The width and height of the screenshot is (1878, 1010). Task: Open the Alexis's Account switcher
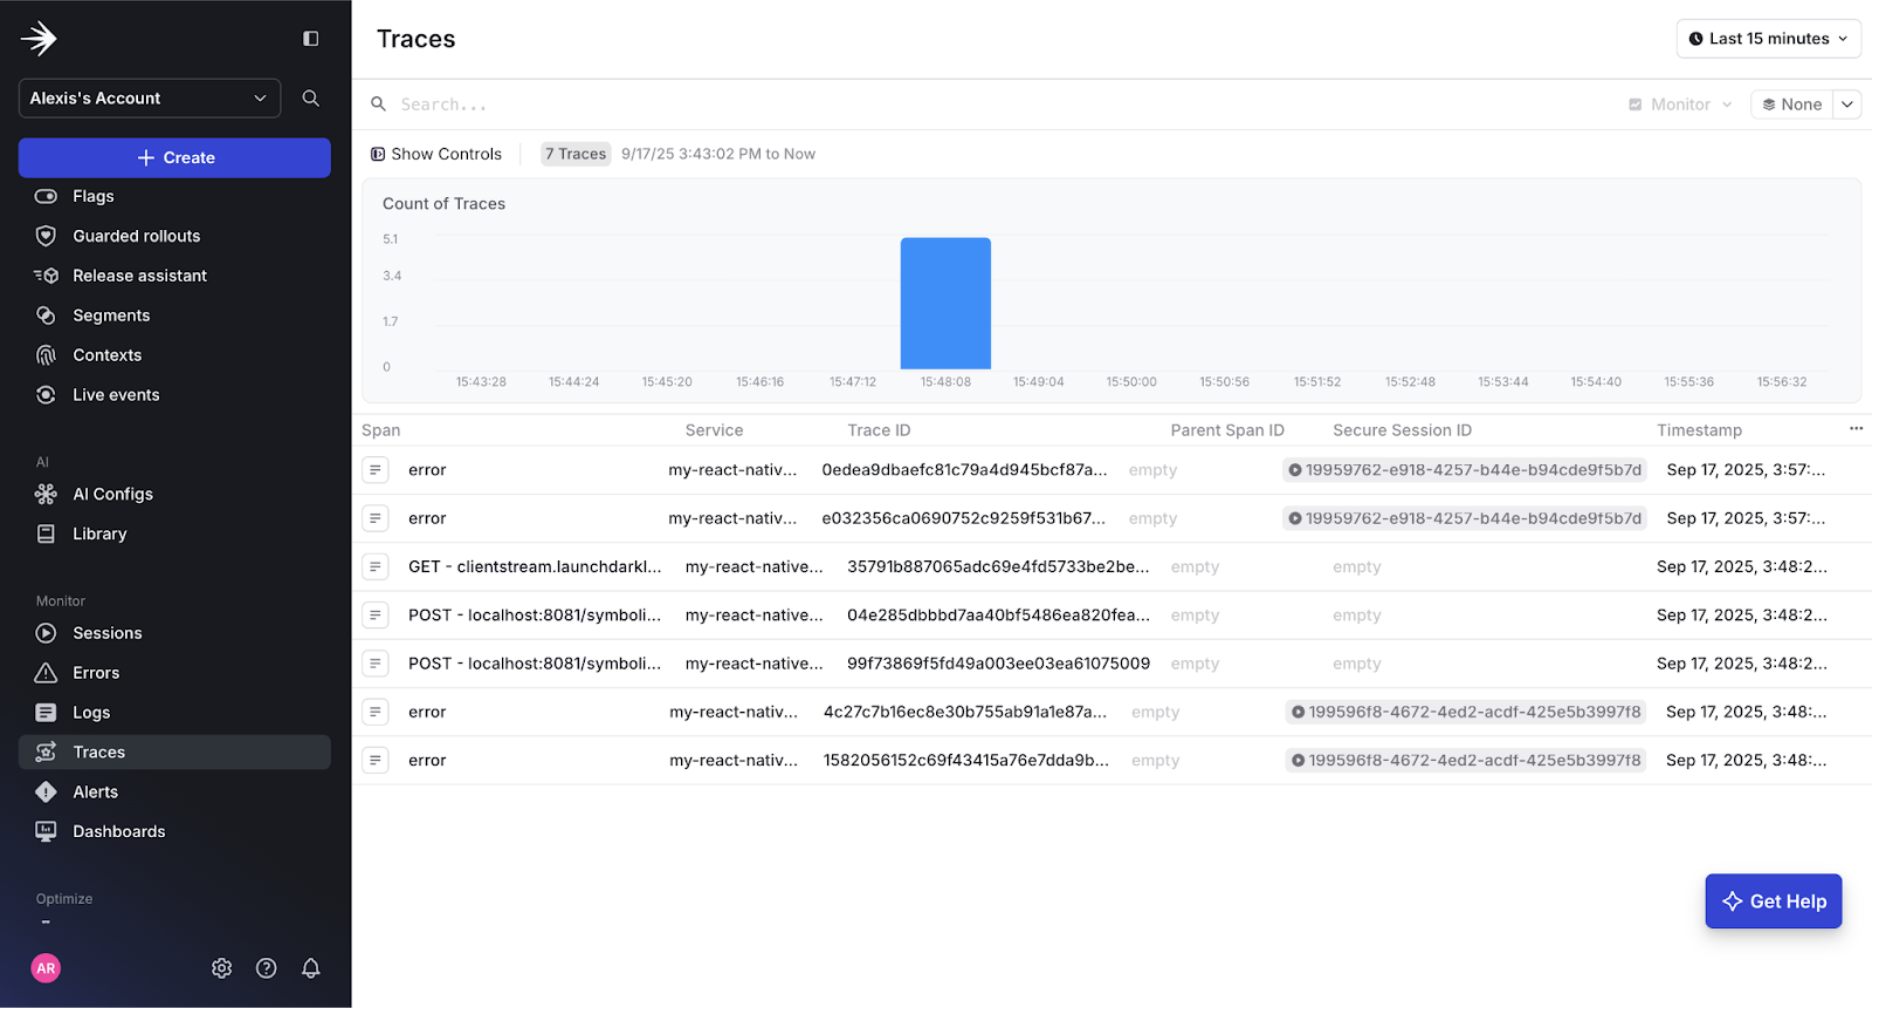coord(148,98)
